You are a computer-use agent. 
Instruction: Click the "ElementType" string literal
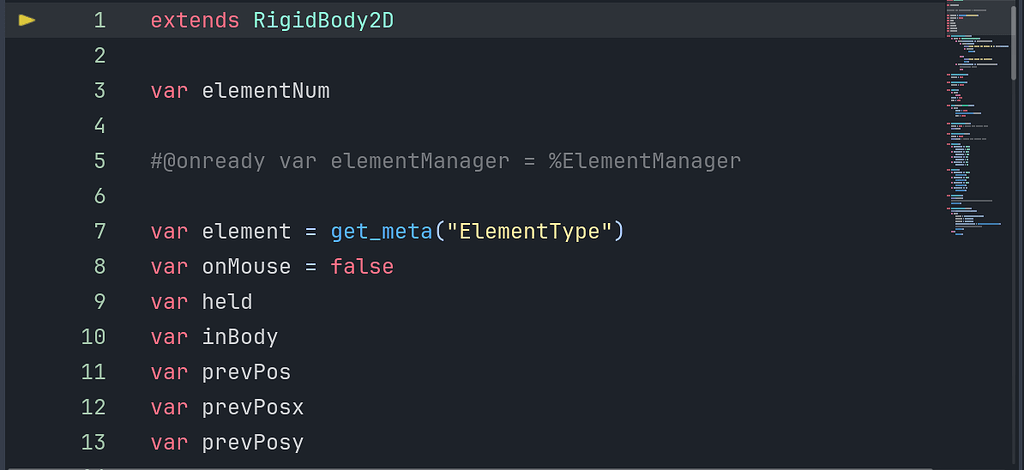tap(529, 231)
